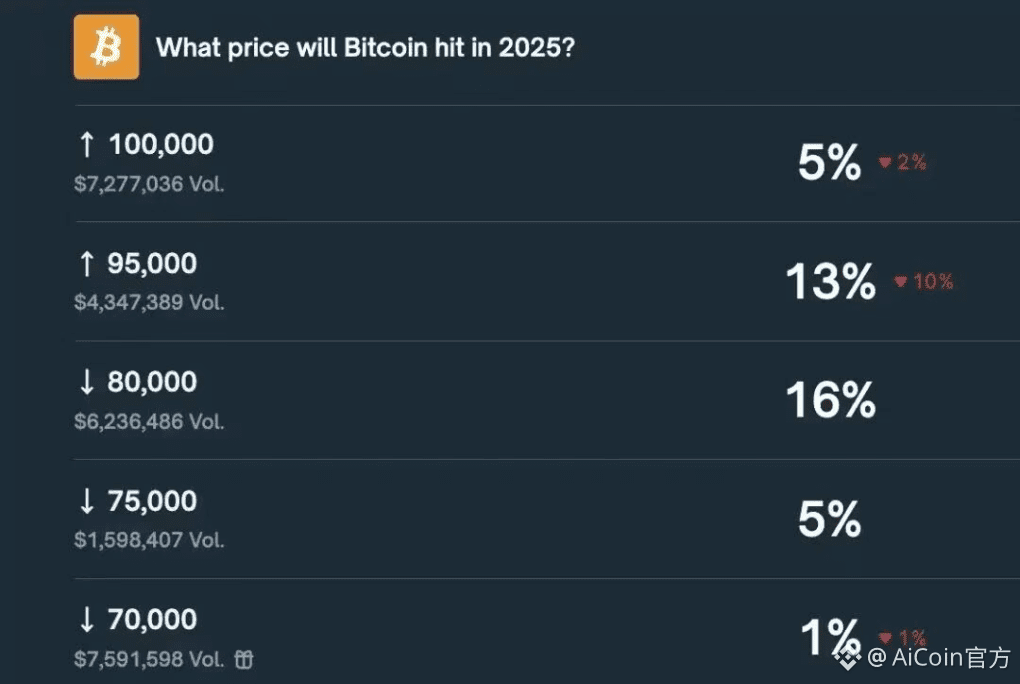This screenshot has height=684, width=1020.
Task: Select the 95,000 price outcome label
Action: click(152, 264)
